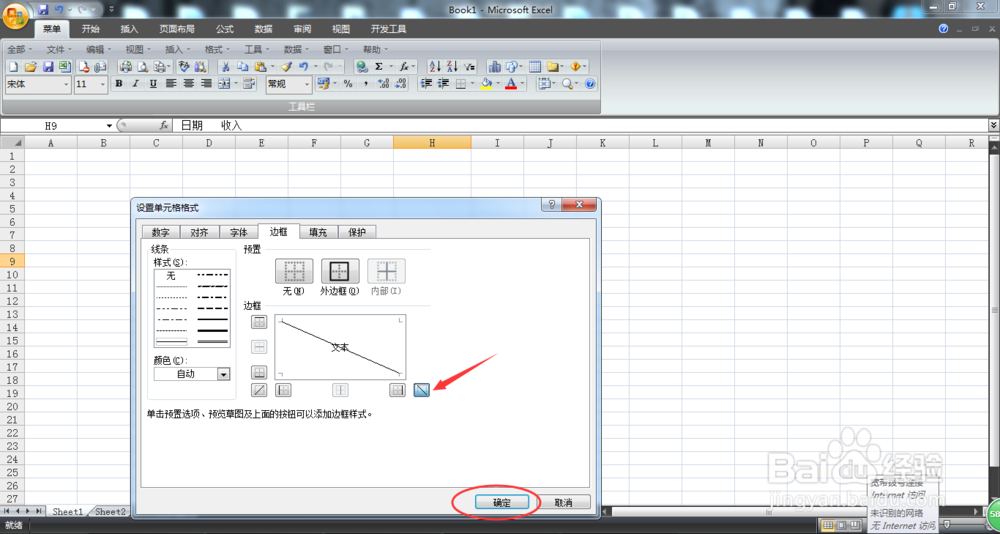This screenshot has height=534, width=1000.
Task: Click the Sort Ascending A-Z icon
Action: coord(435,66)
